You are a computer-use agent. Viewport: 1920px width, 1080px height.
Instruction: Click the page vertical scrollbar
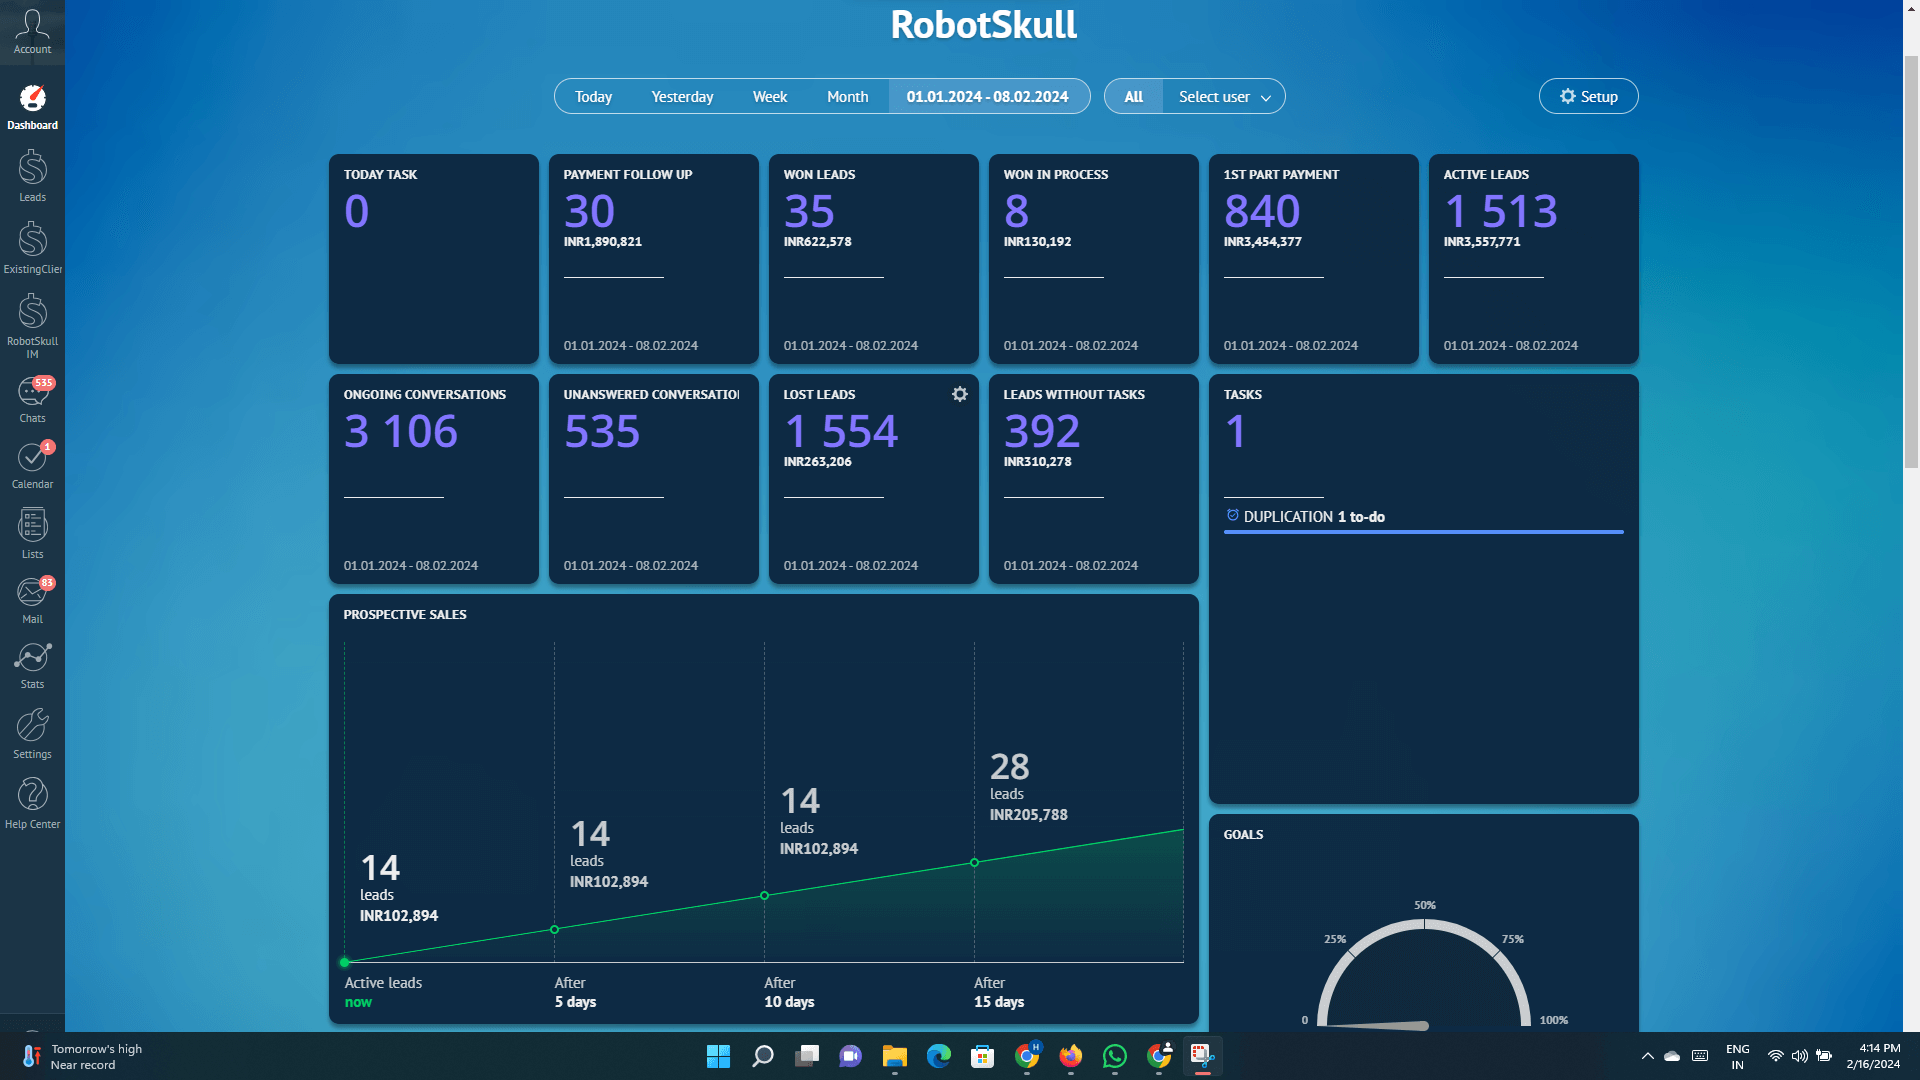tap(1911, 260)
